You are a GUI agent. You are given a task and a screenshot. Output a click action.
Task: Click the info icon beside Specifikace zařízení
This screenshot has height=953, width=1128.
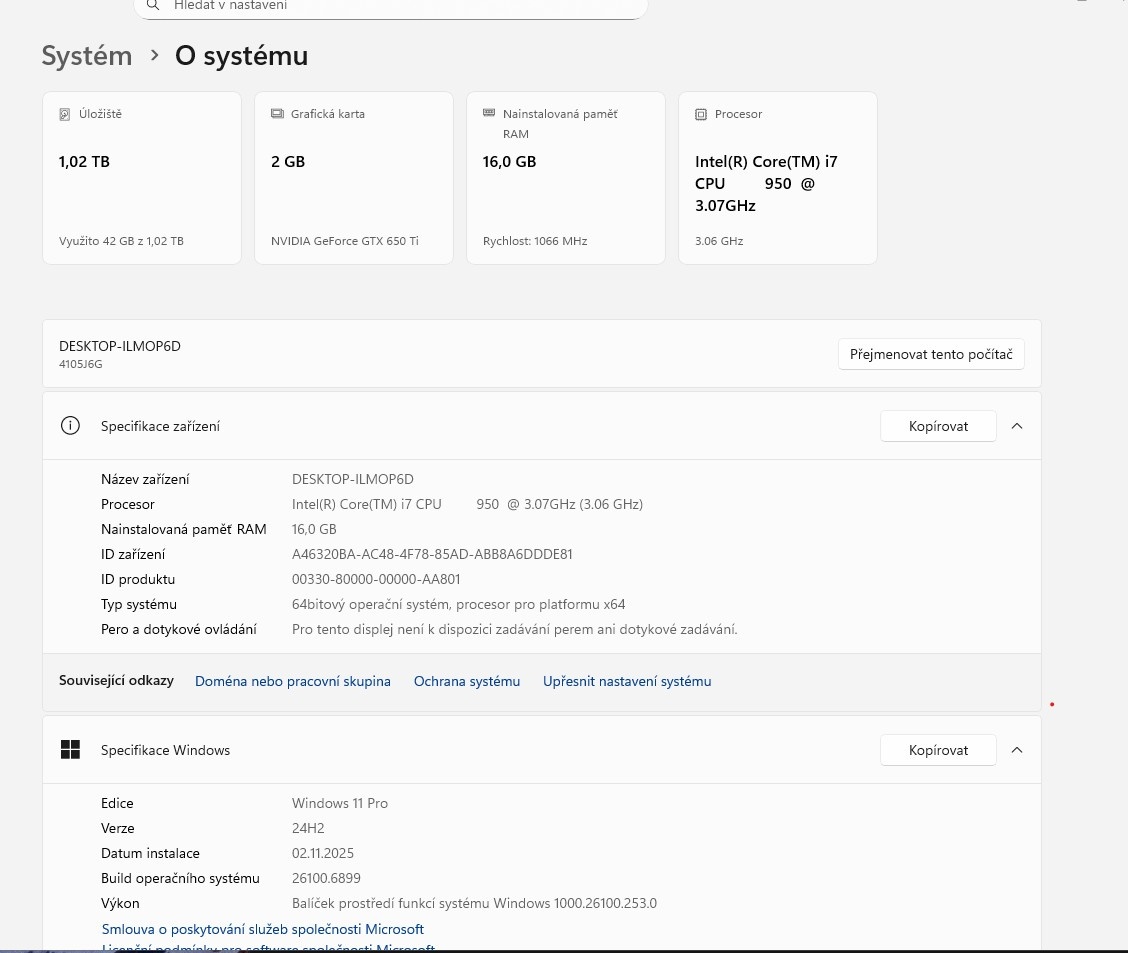[70, 426]
